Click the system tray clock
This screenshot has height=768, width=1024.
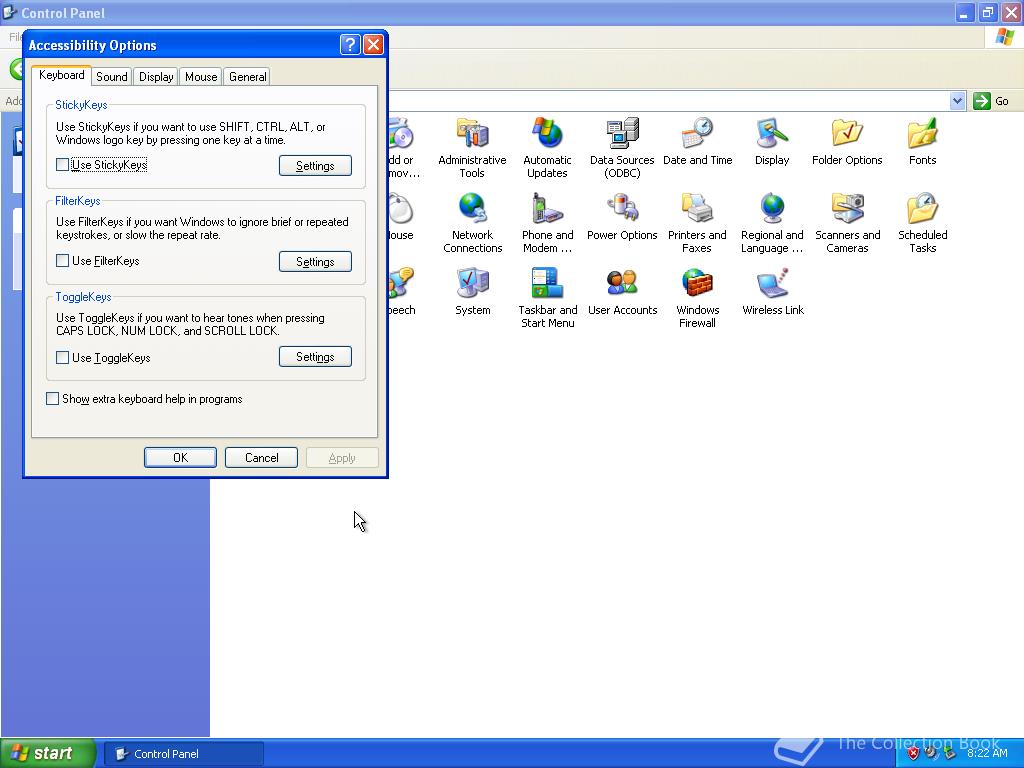pyautogui.click(x=987, y=754)
